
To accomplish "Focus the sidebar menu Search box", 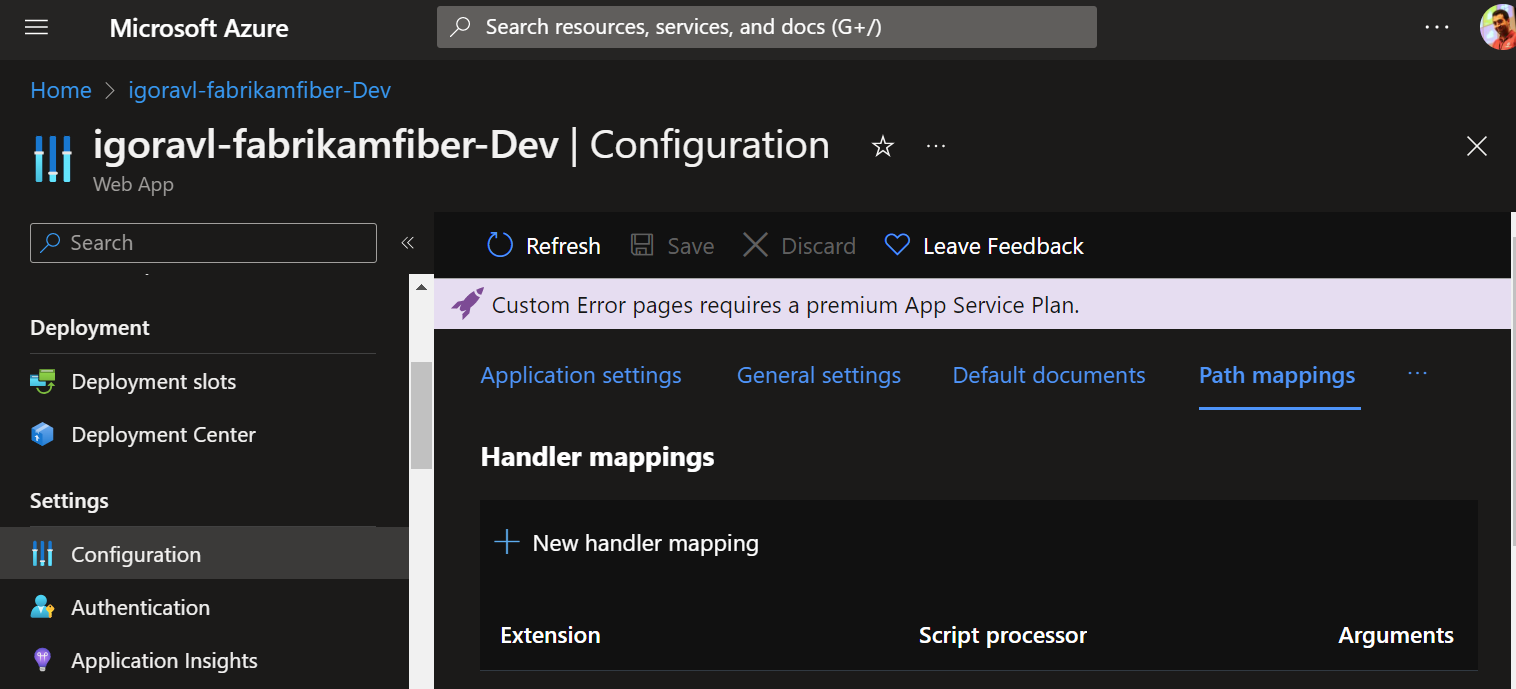I will (203, 243).
